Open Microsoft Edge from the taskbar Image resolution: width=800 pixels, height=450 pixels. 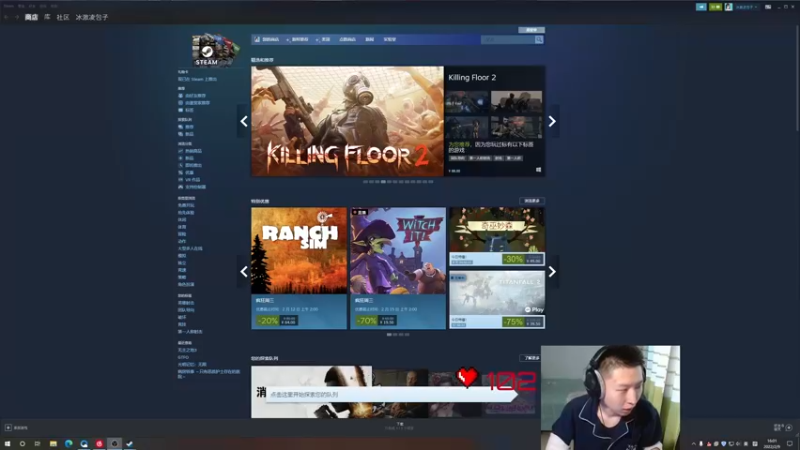coord(69,444)
